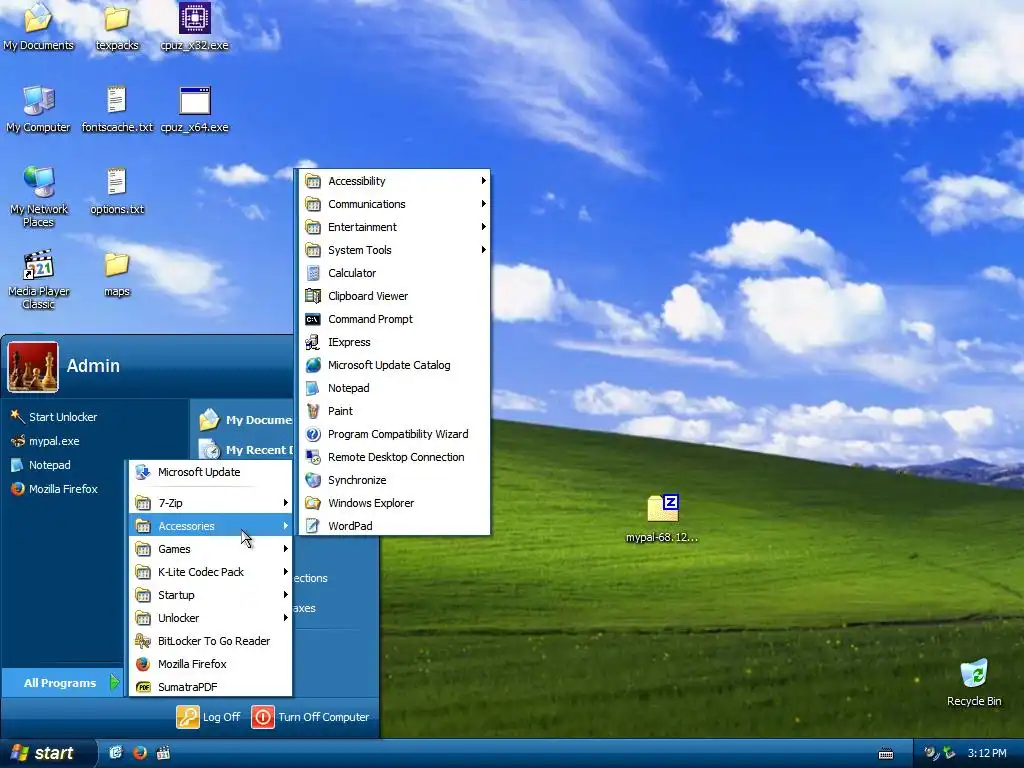Open Remote Desktop Connection
Image resolution: width=1024 pixels, height=768 pixels.
tap(394, 457)
